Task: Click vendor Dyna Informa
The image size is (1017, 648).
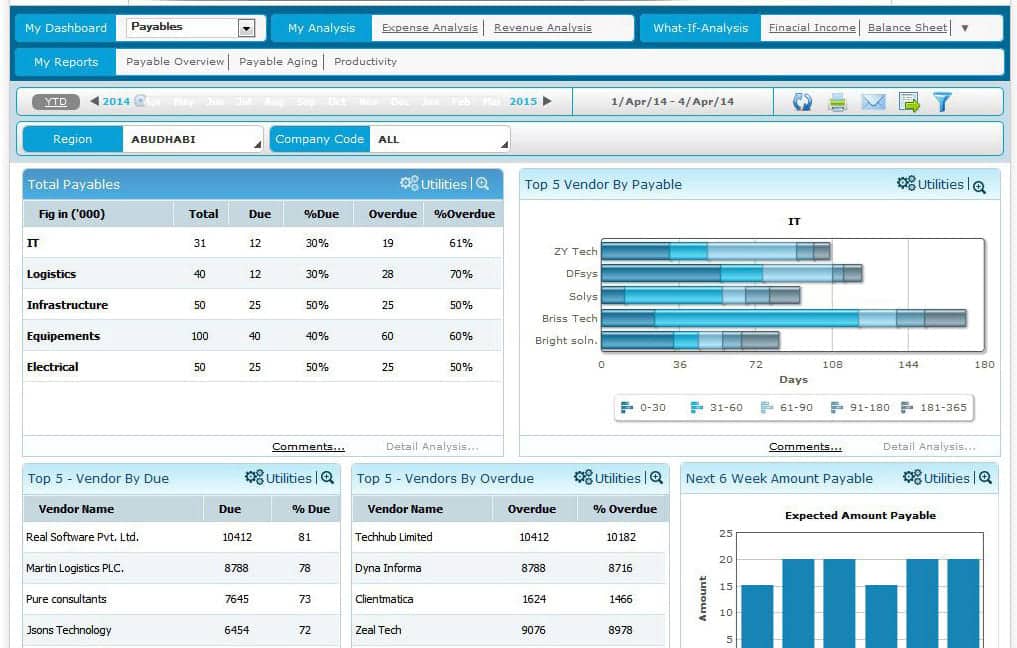Action: tap(388, 568)
